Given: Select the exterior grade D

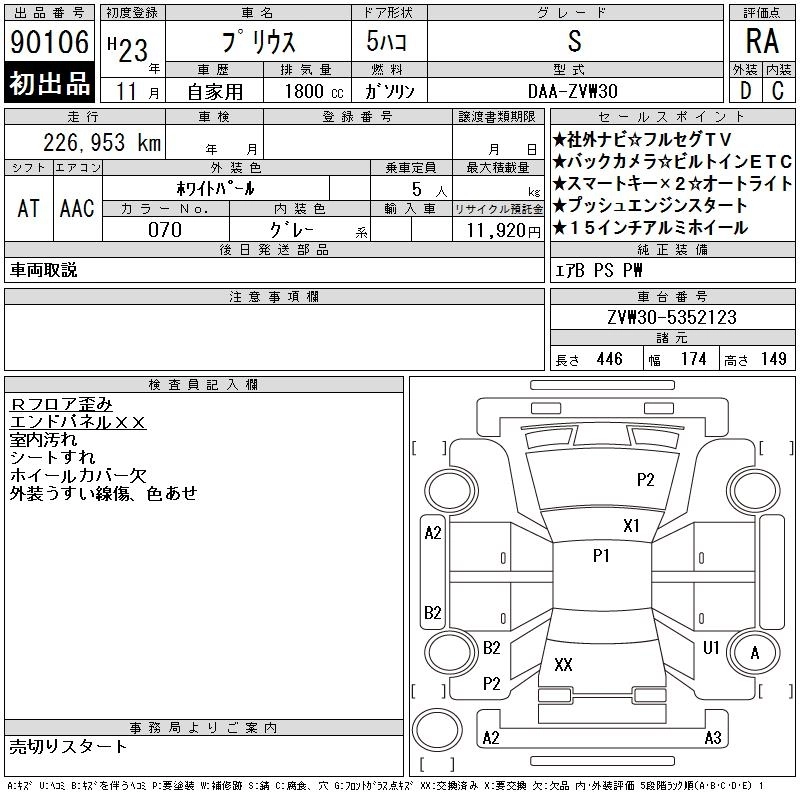Looking at the screenshot, I should coord(745,91).
